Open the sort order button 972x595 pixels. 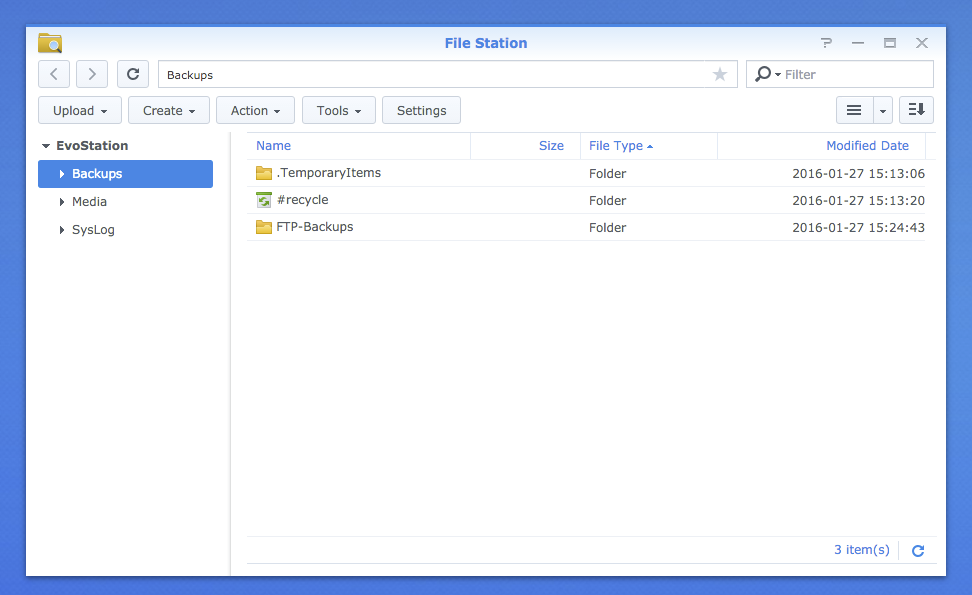coord(916,110)
